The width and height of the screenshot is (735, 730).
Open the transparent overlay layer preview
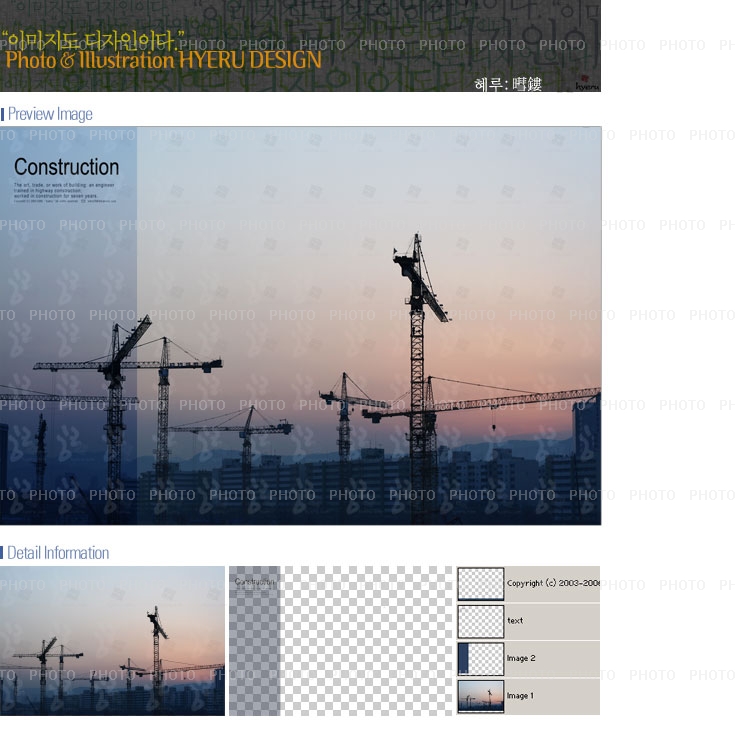(340, 640)
